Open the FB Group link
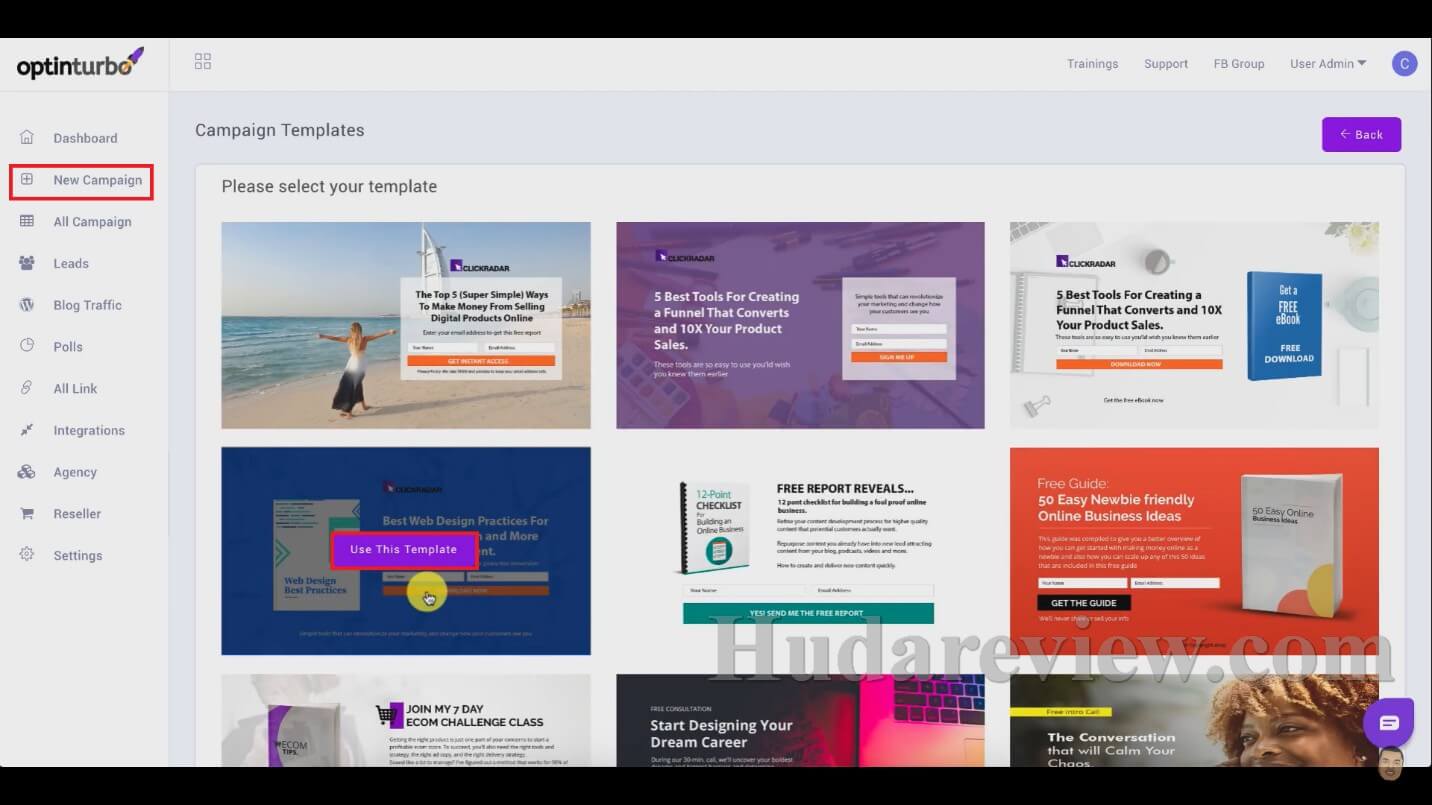The image size is (1432, 805). point(1239,64)
